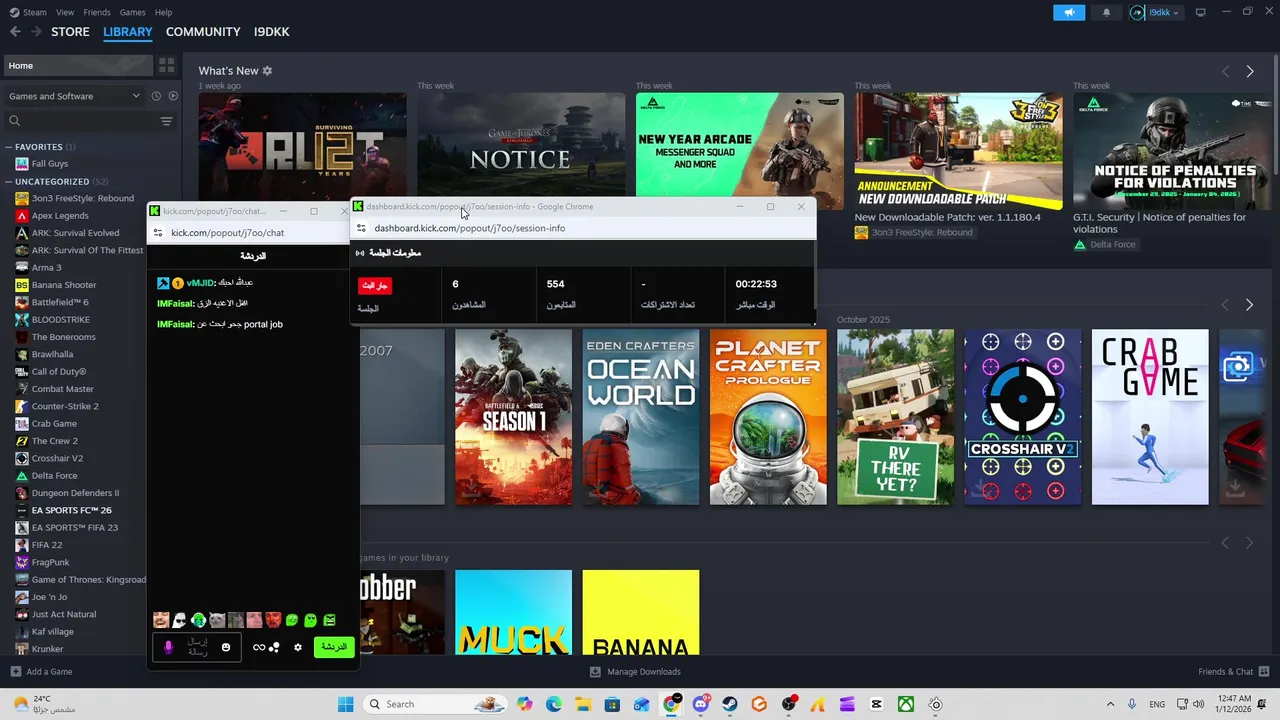Click the three-bubbles icon in Kick chat

coord(274,647)
